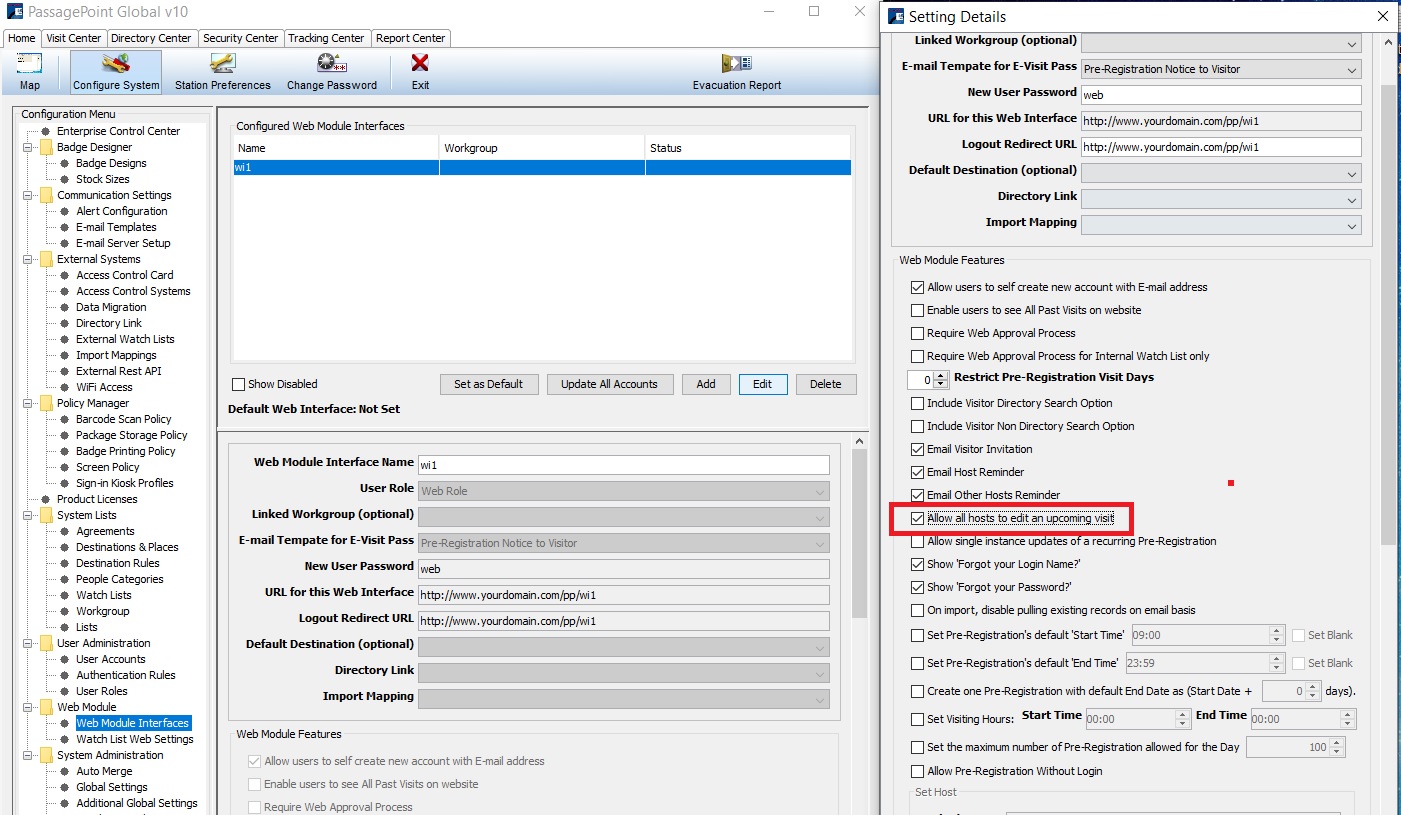Image resolution: width=1401 pixels, height=815 pixels.
Task: Switch to the Report Center tab
Action: tap(411, 38)
